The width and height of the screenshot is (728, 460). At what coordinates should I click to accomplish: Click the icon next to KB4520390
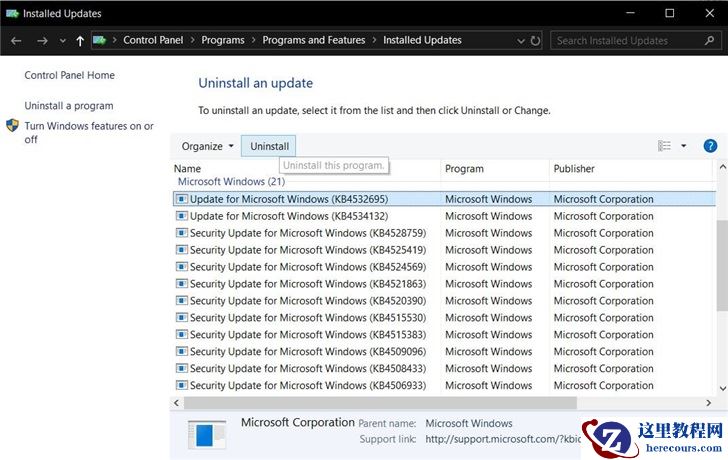pos(182,300)
